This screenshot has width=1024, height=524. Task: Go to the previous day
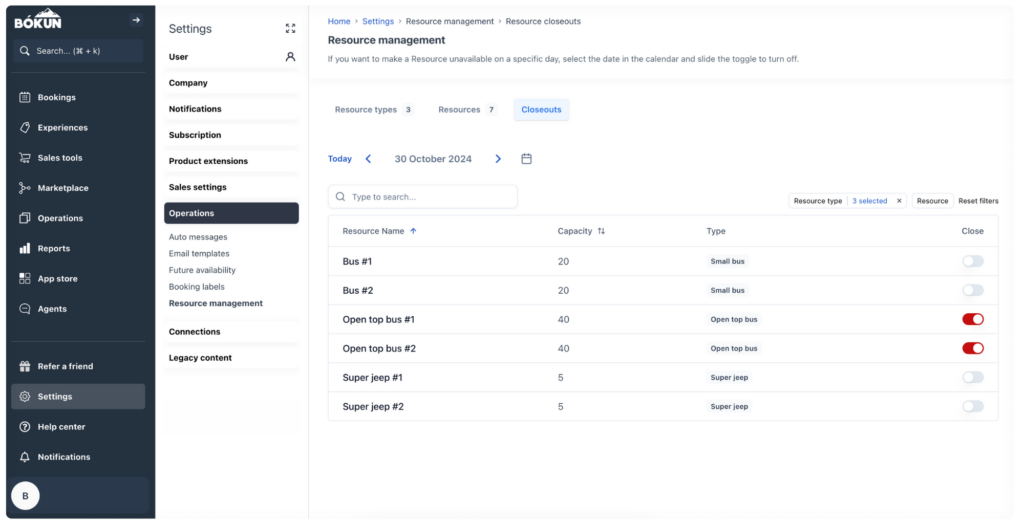[368, 159]
